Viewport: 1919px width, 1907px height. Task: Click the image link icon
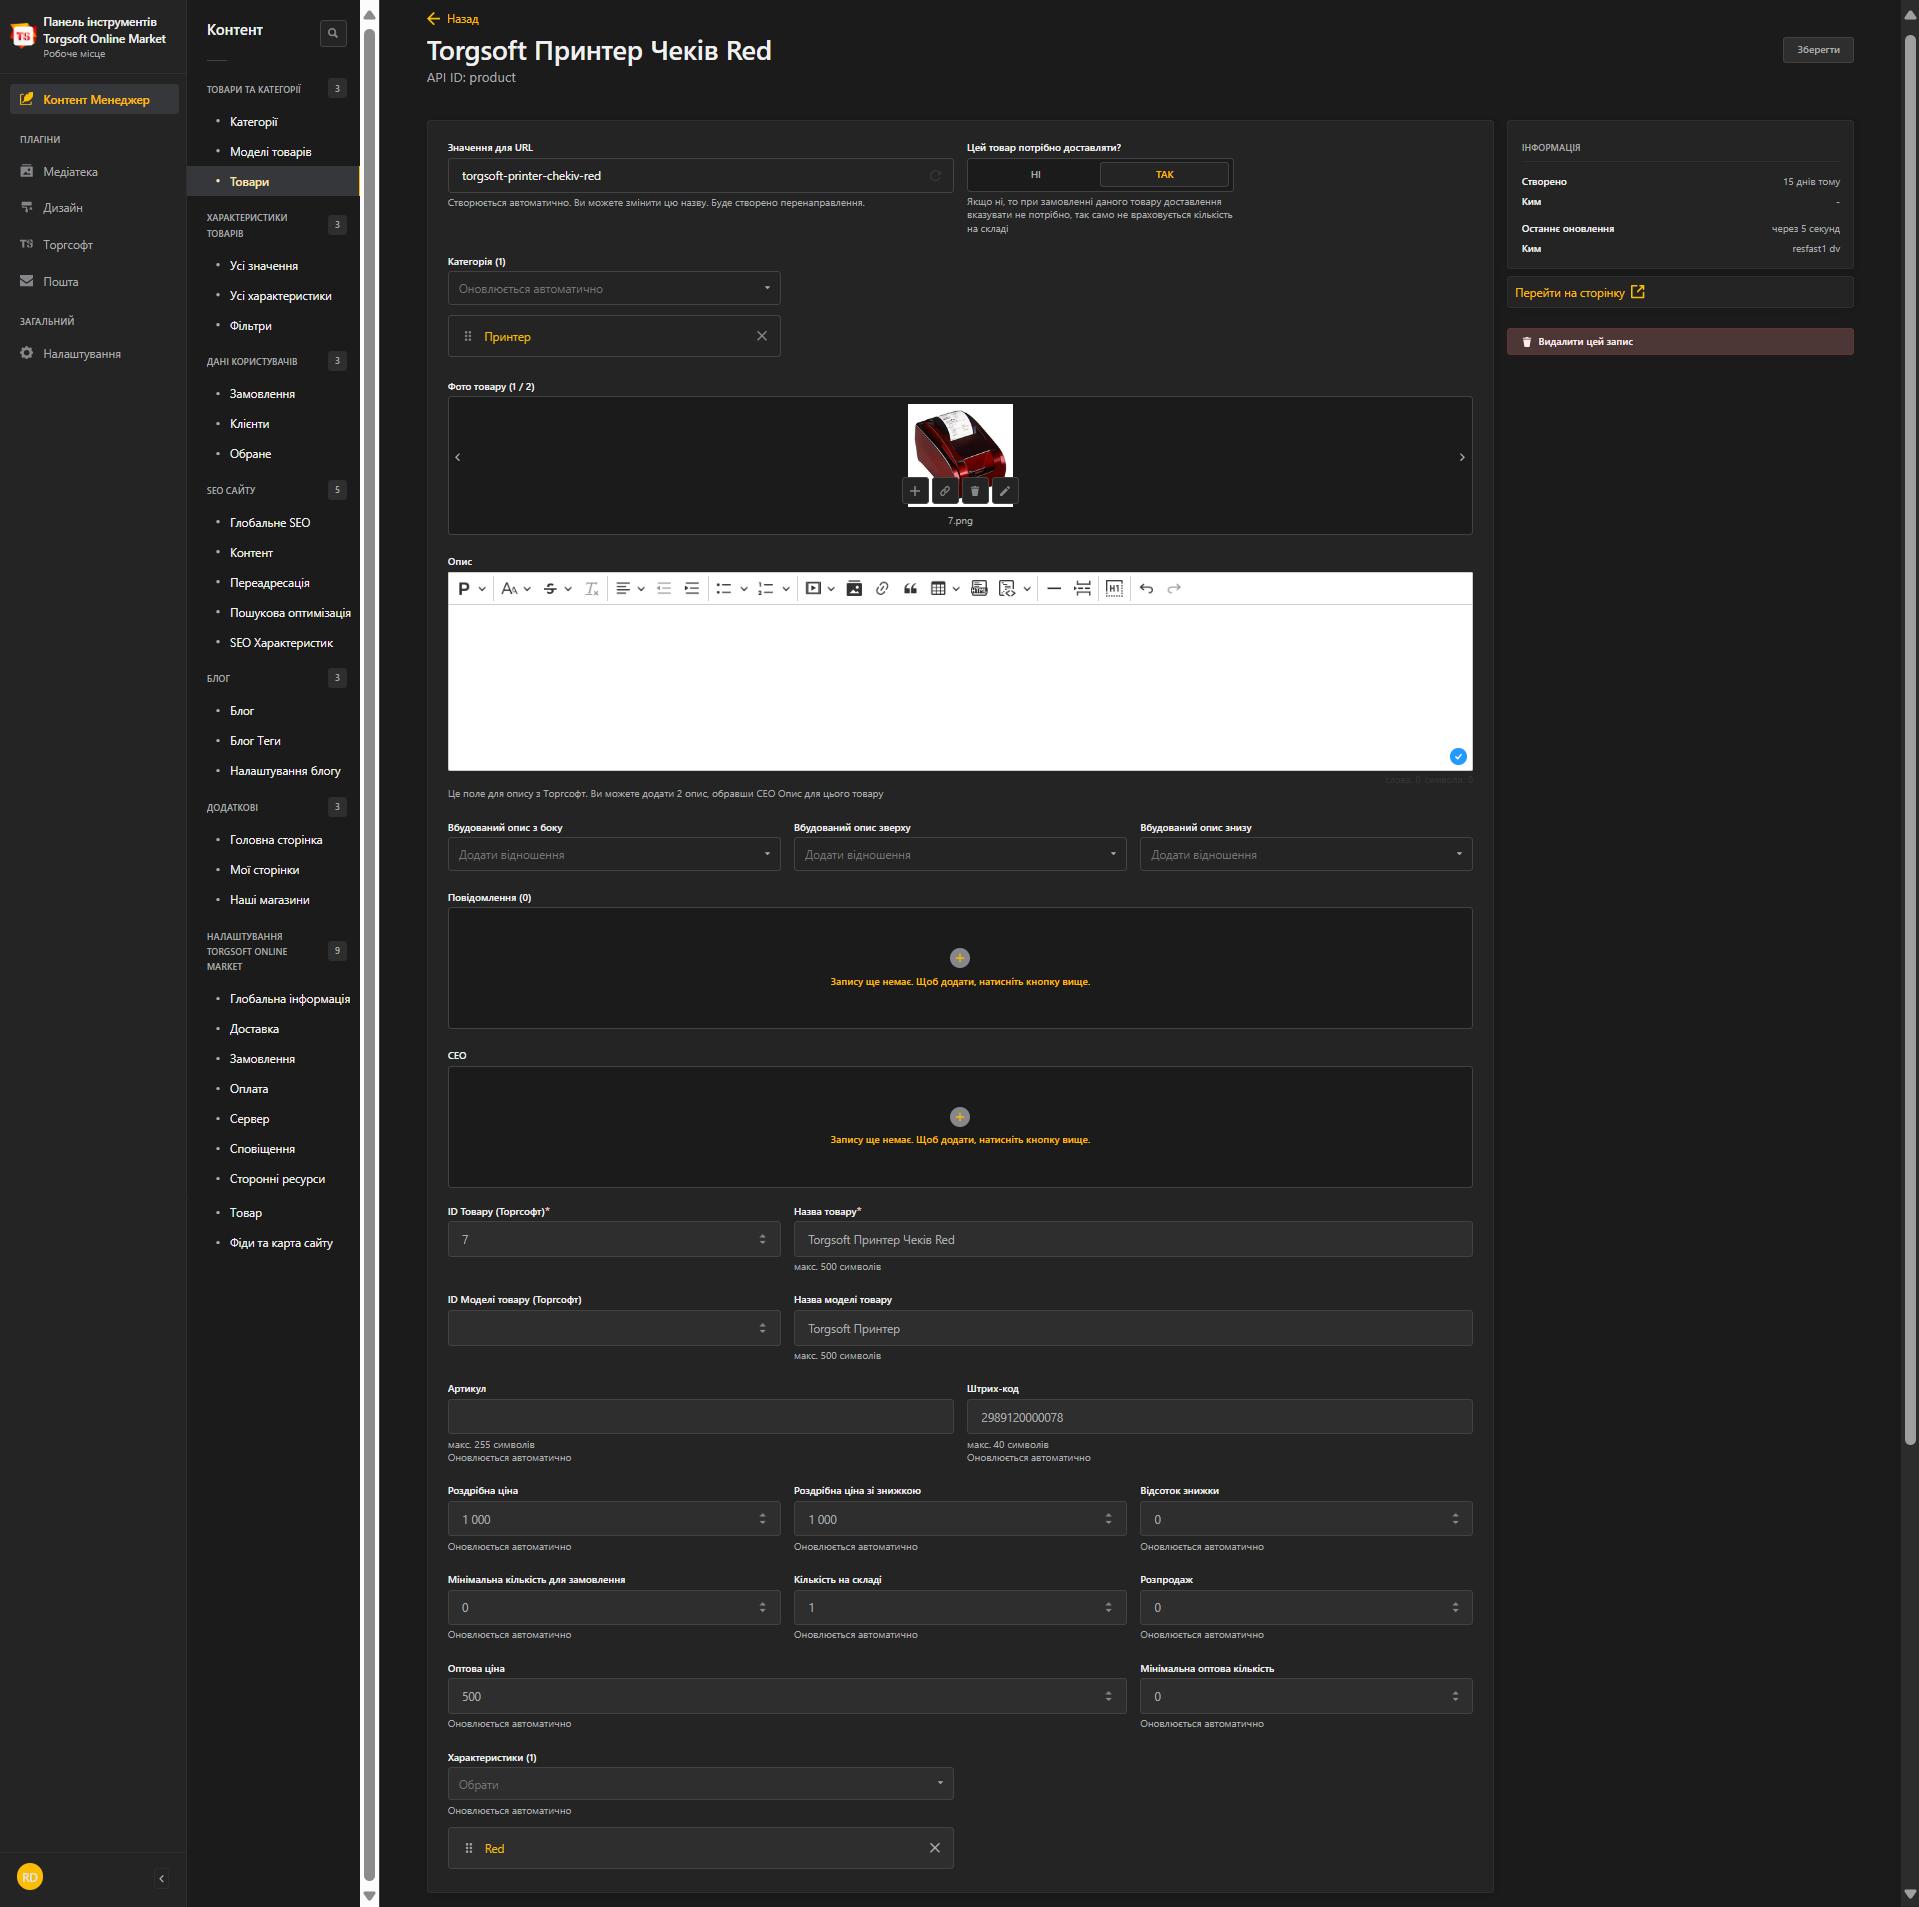tap(945, 491)
